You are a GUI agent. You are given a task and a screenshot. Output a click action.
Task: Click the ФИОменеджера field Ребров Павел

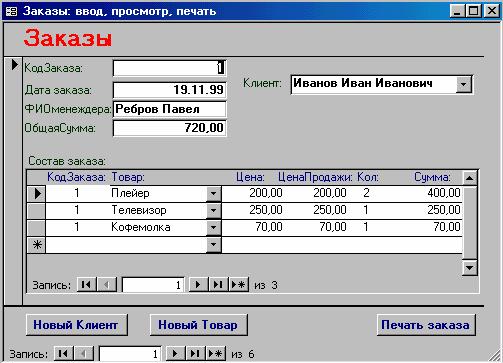point(169,109)
